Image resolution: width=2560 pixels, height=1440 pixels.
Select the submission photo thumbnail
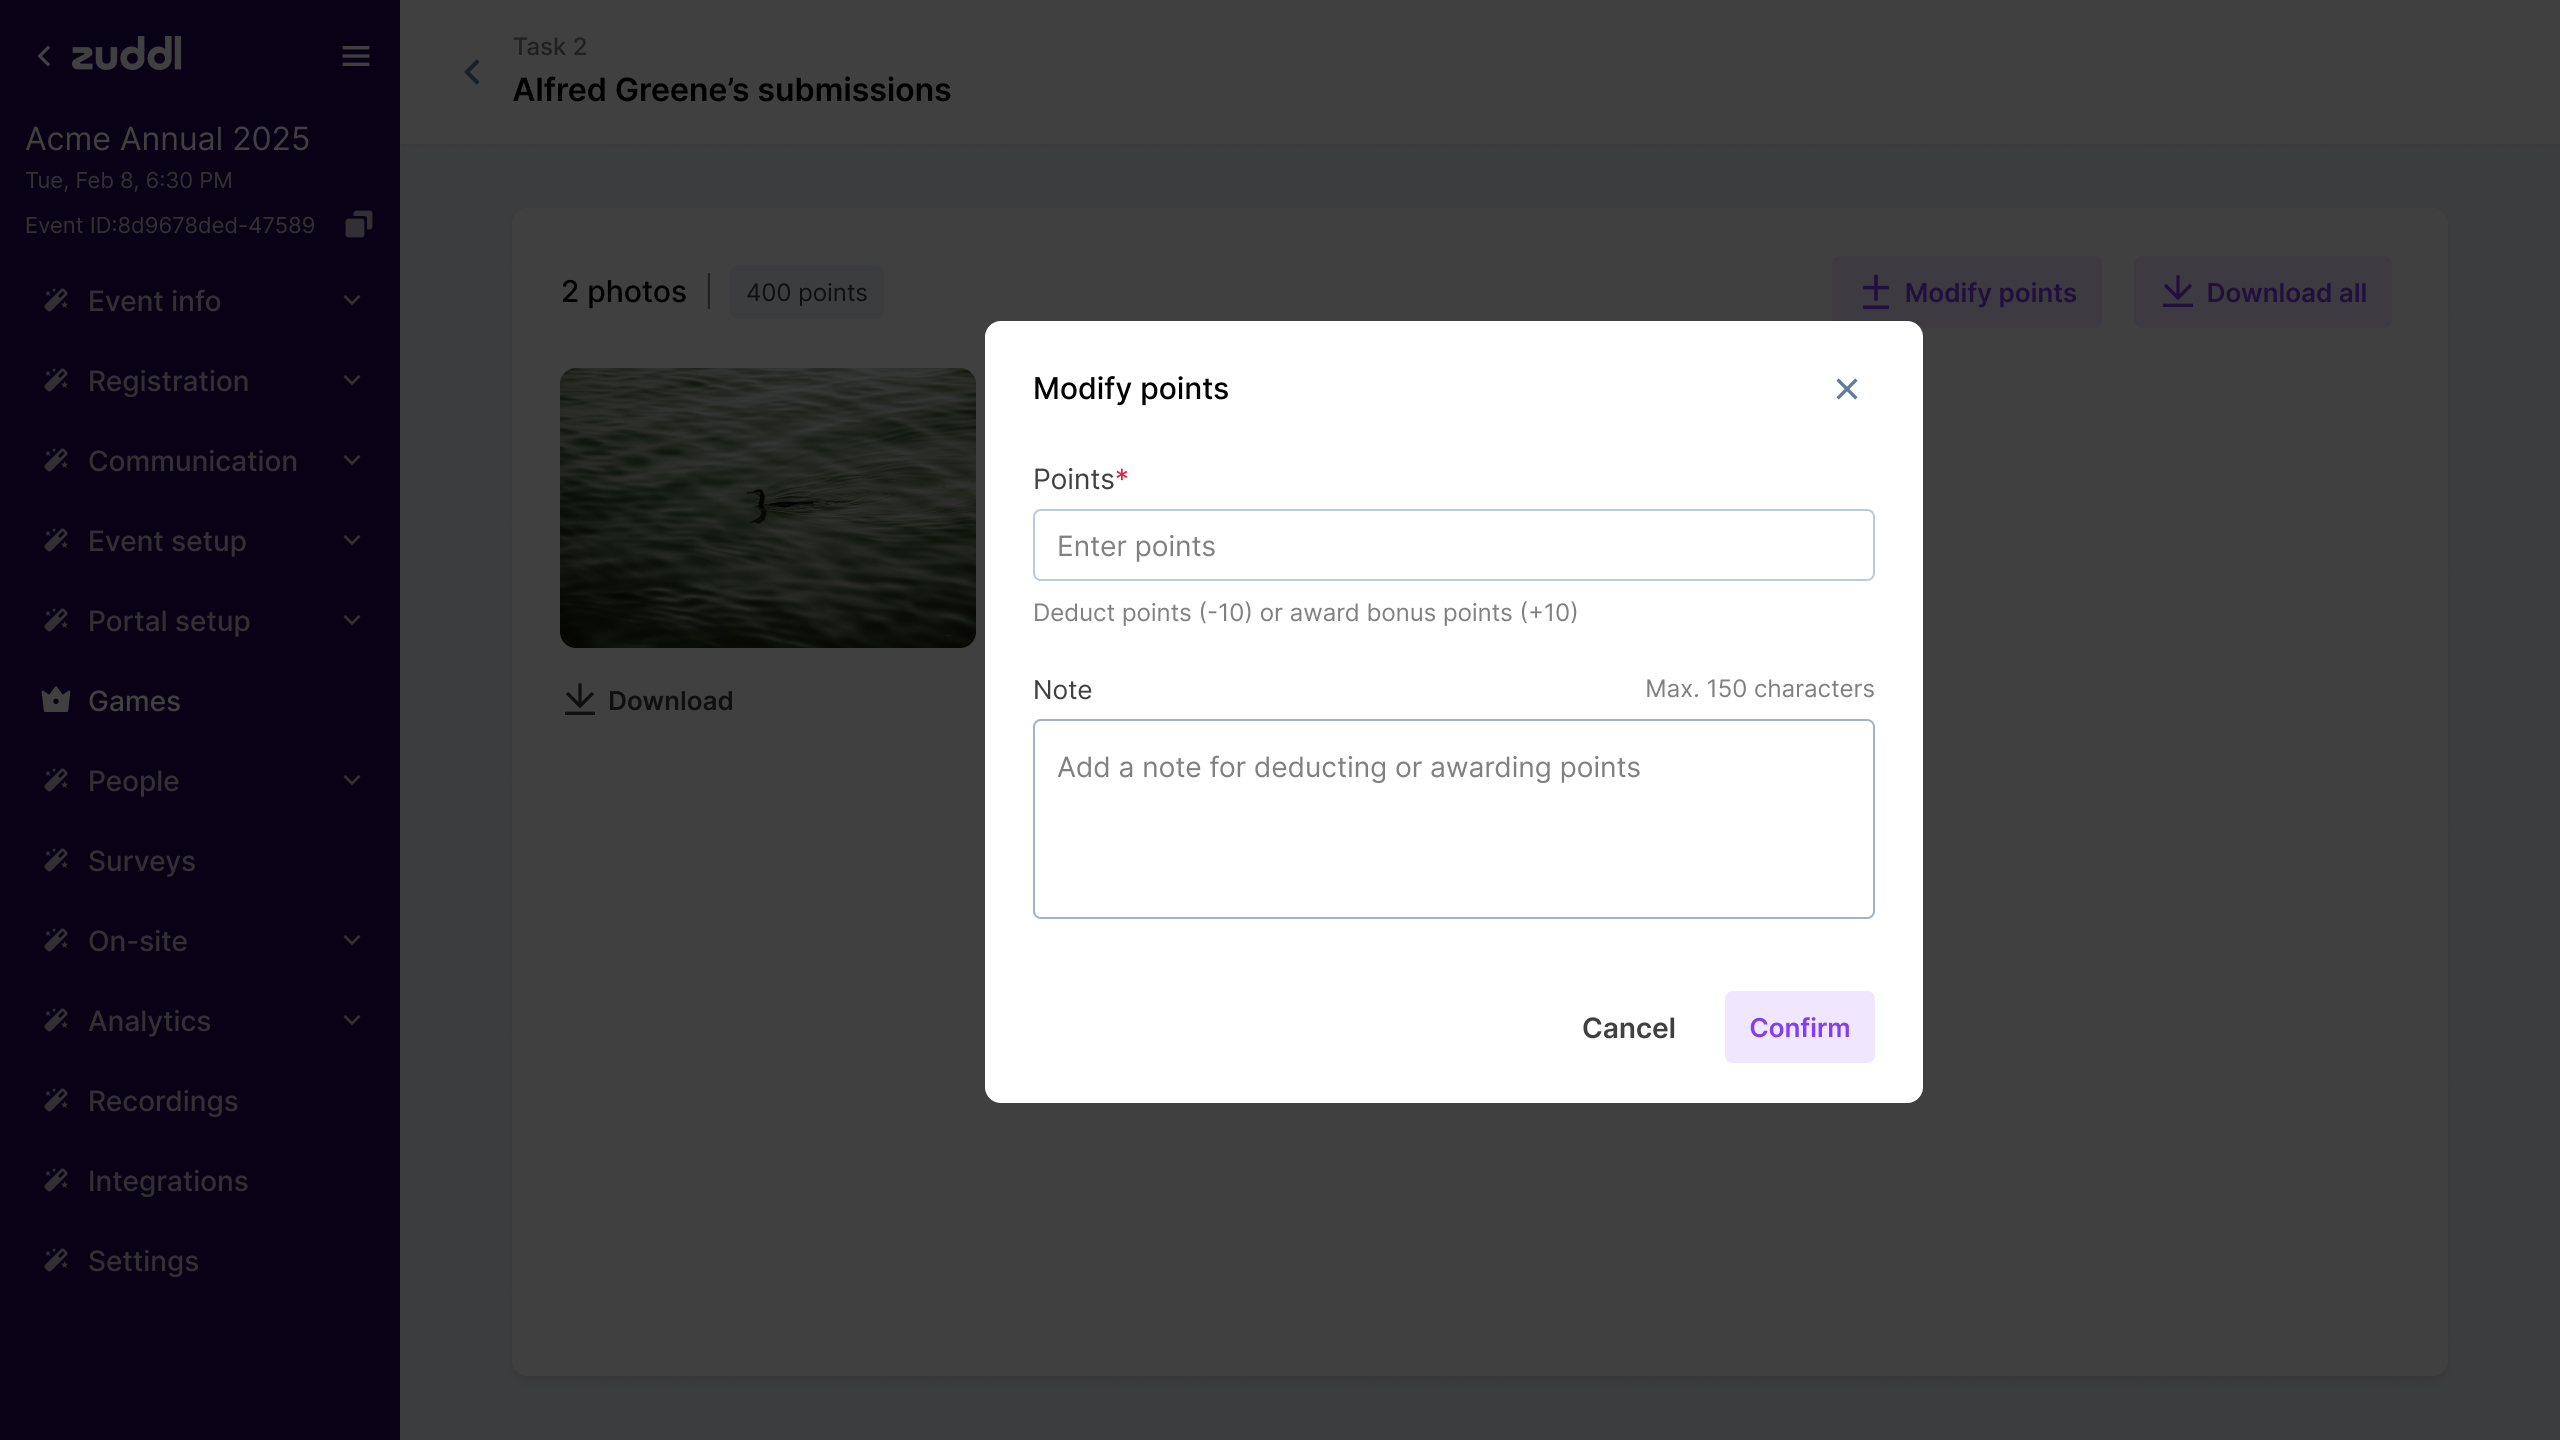(x=767, y=507)
